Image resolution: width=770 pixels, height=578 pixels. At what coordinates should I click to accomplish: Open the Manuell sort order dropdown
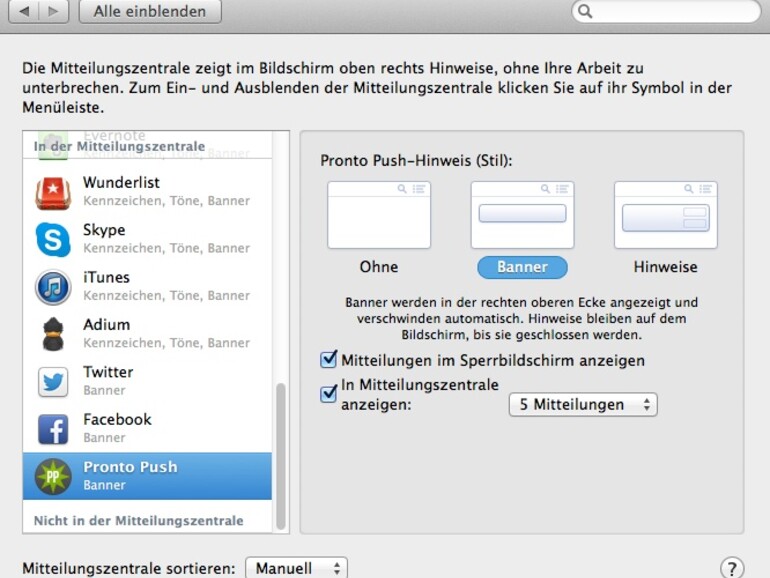click(296, 568)
